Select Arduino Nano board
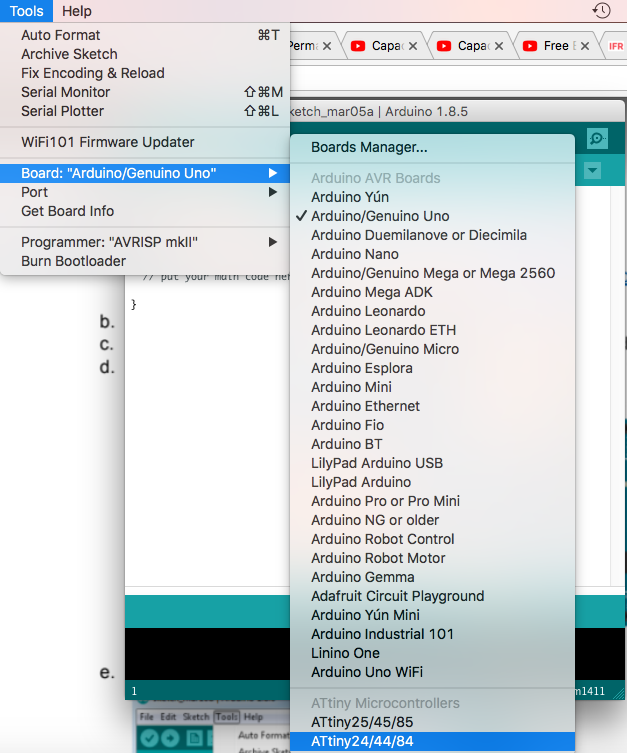Image resolution: width=627 pixels, height=753 pixels. tap(432, 254)
